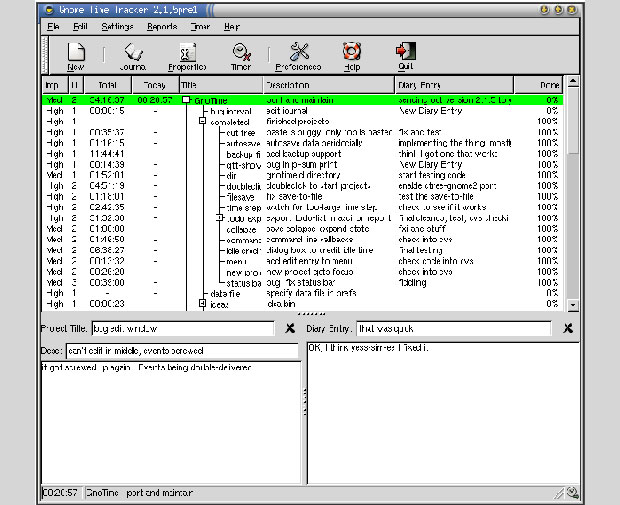
Task: Click the project list vertical scrollbar thumb
Action: (573, 121)
